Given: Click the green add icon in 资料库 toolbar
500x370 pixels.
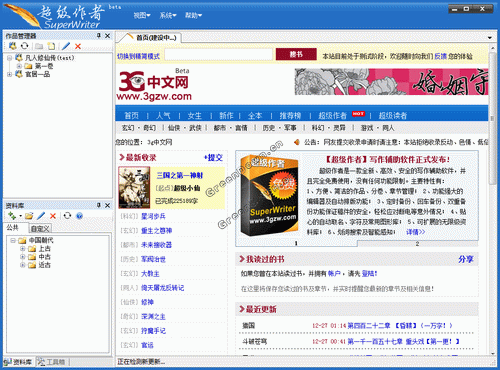Looking at the screenshot, I should point(12,216).
